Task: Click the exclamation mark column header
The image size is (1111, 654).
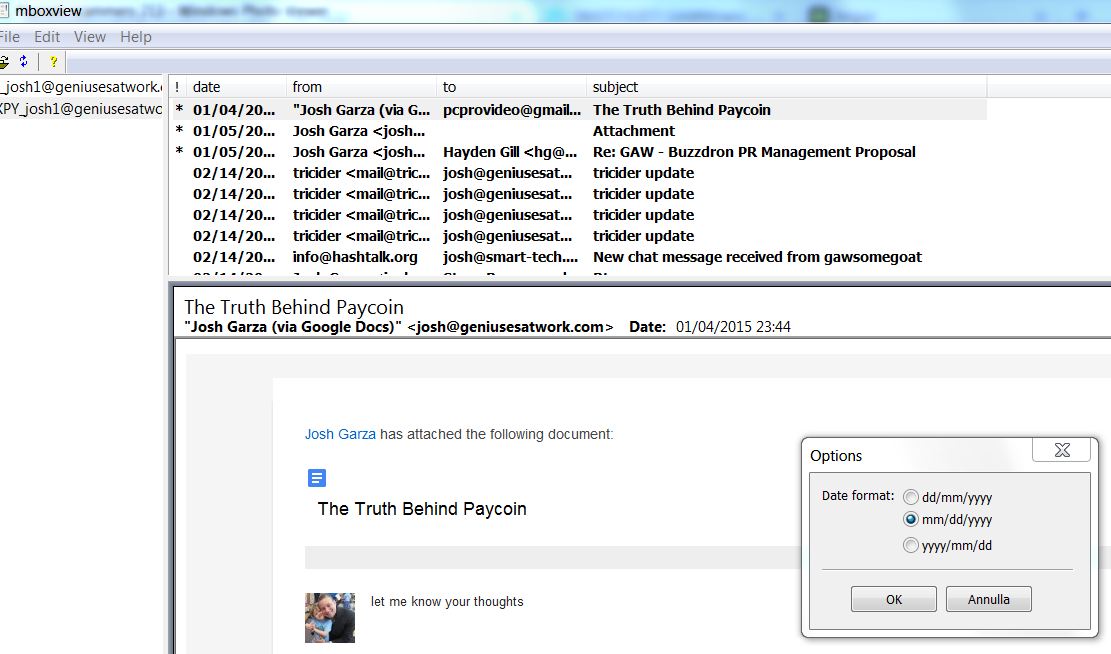Action: [177, 87]
